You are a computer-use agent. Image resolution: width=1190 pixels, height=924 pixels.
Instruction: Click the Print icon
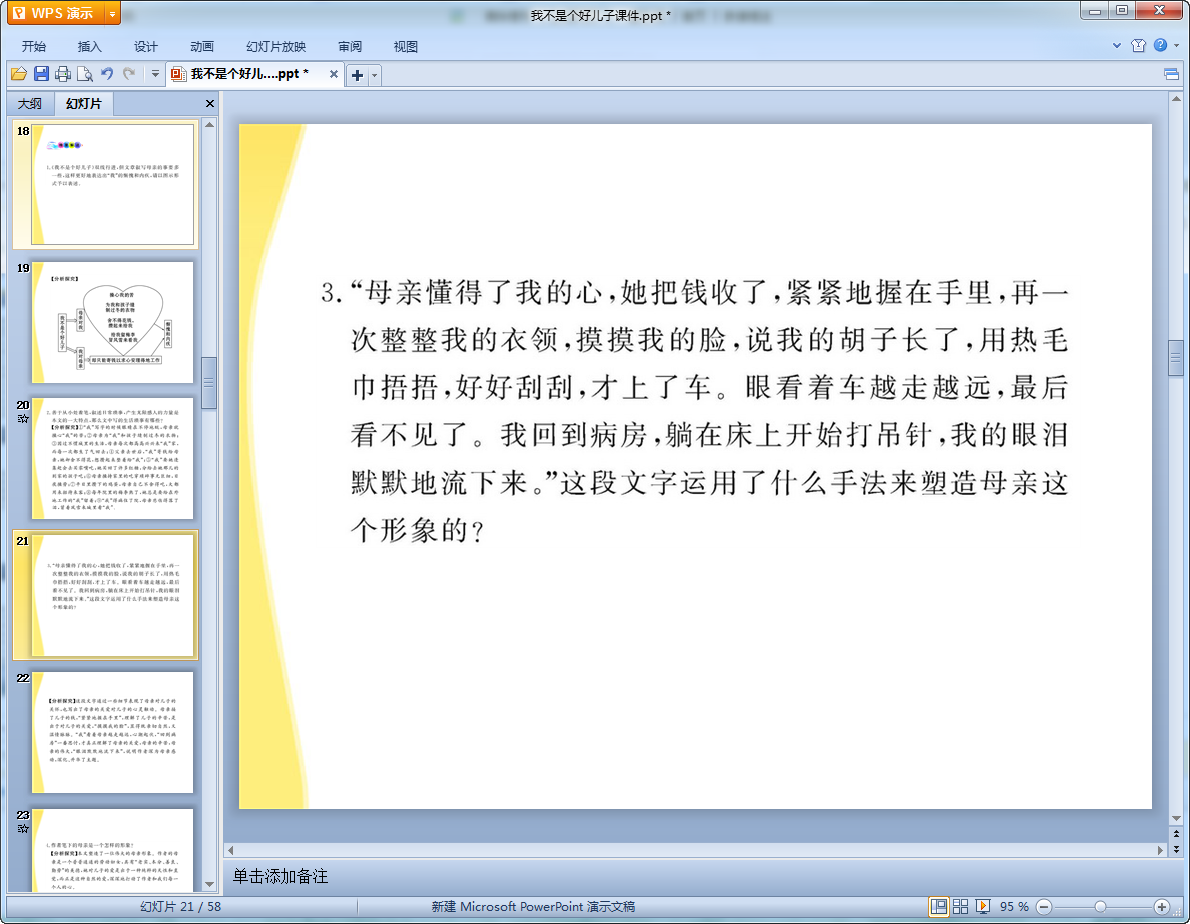click(x=63, y=74)
